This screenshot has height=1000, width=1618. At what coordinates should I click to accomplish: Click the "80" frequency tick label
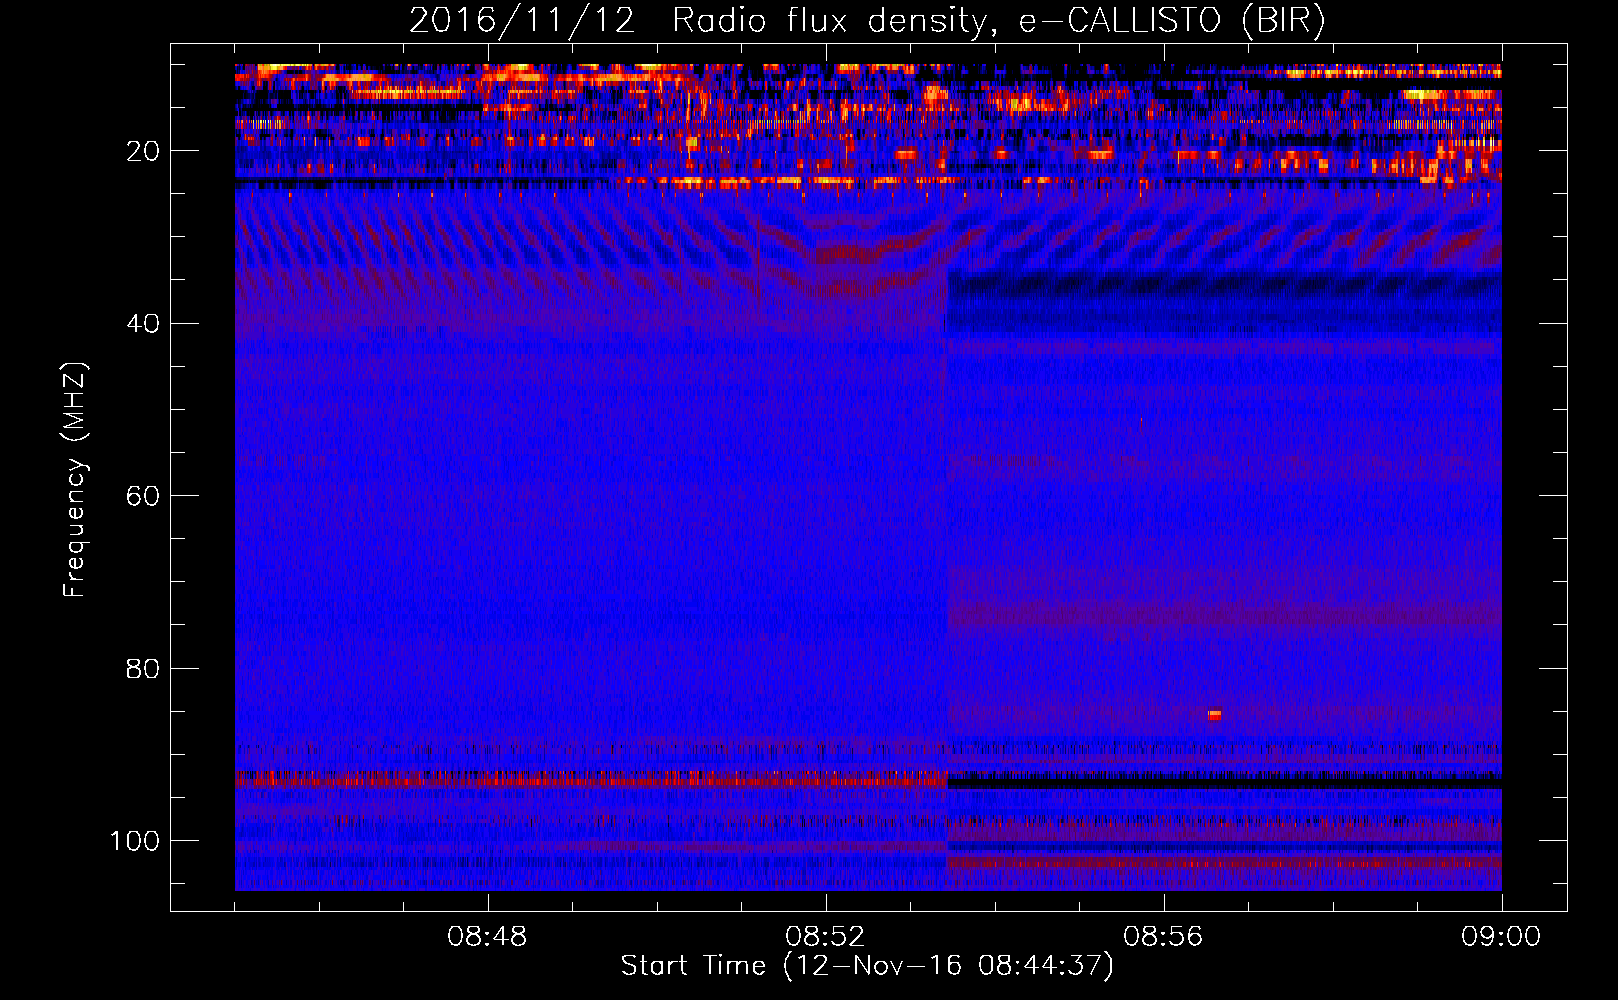tap(143, 668)
